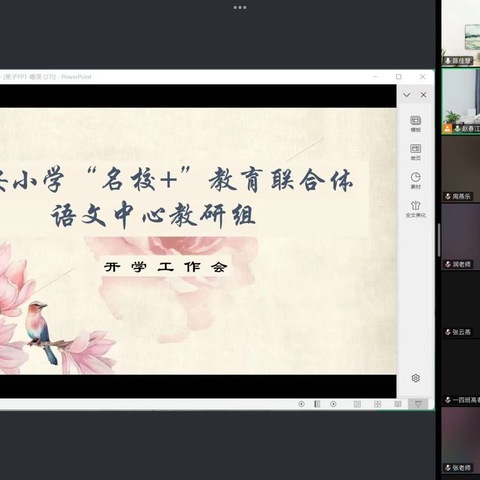Open the three-dots menu above the shared screen
Screen dimensions: 480x480
(240, 7)
